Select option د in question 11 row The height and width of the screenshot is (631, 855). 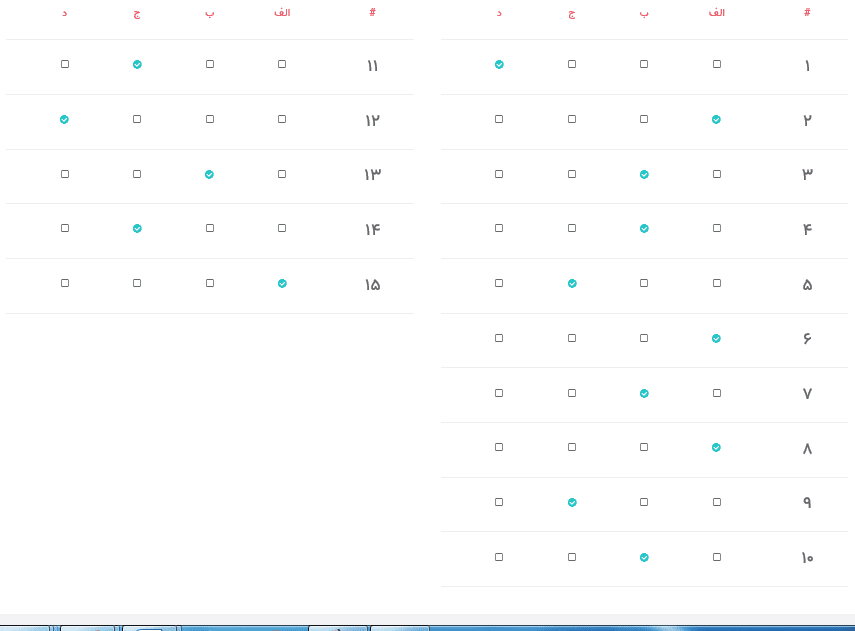[x=65, y=64]
